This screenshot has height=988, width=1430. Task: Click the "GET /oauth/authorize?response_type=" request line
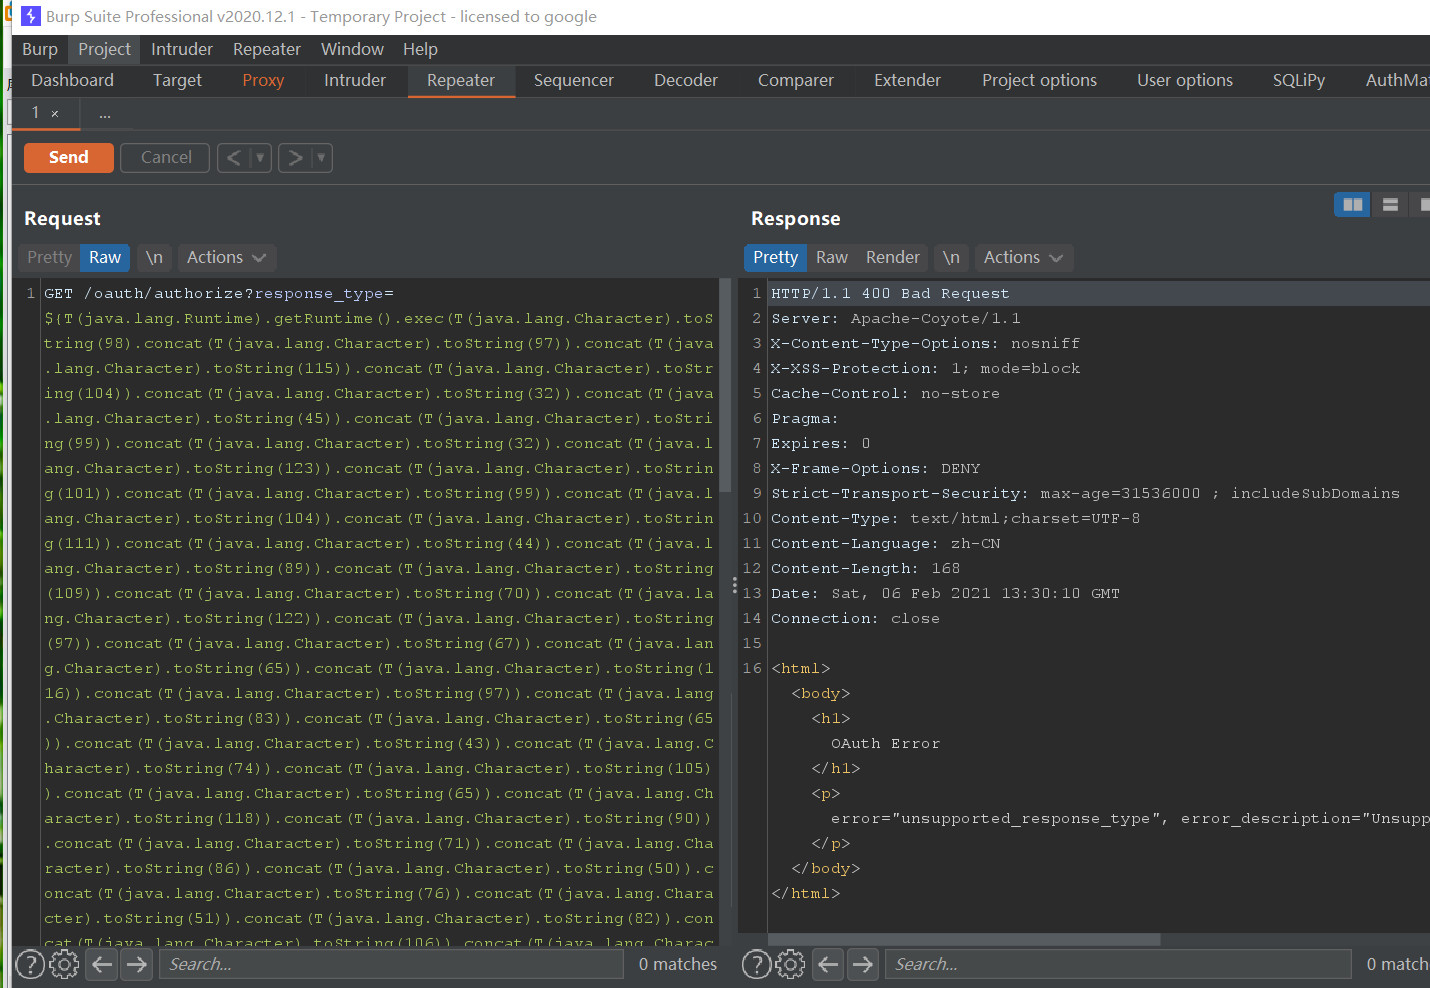click(219, 293)
